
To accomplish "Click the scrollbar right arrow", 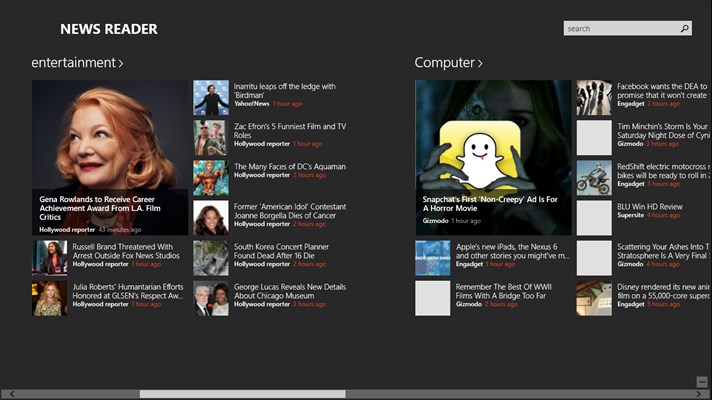I will (x=699, y=394).
